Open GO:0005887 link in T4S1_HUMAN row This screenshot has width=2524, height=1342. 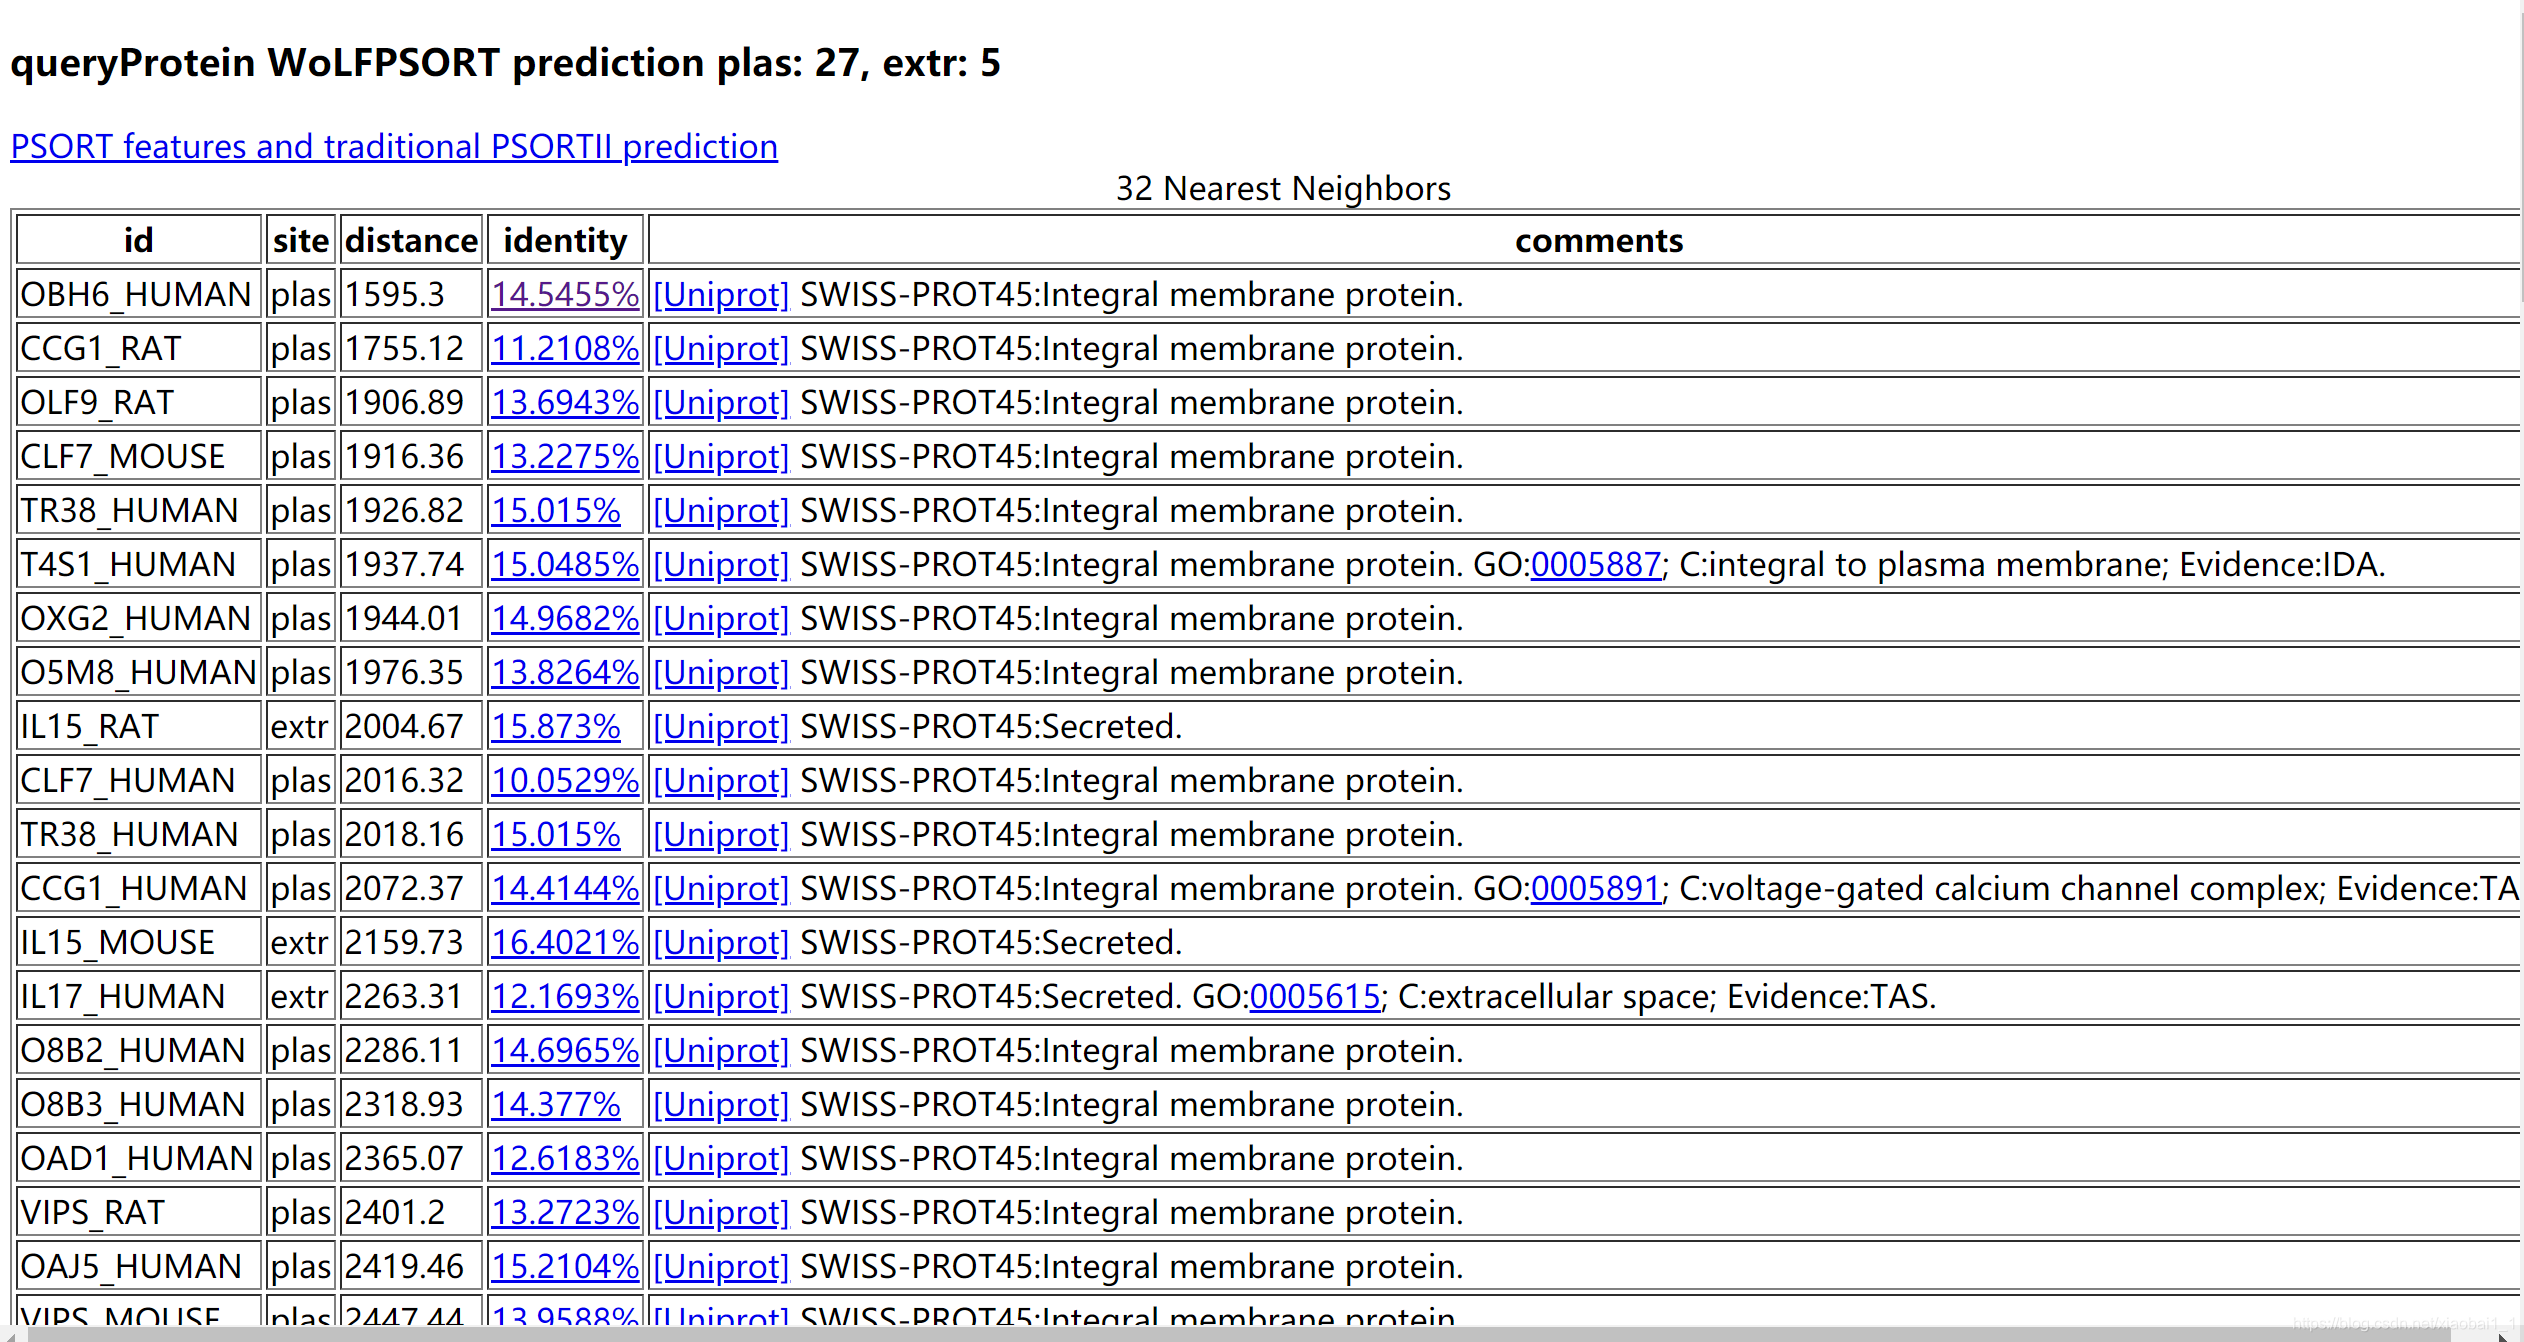point(1595,564)
